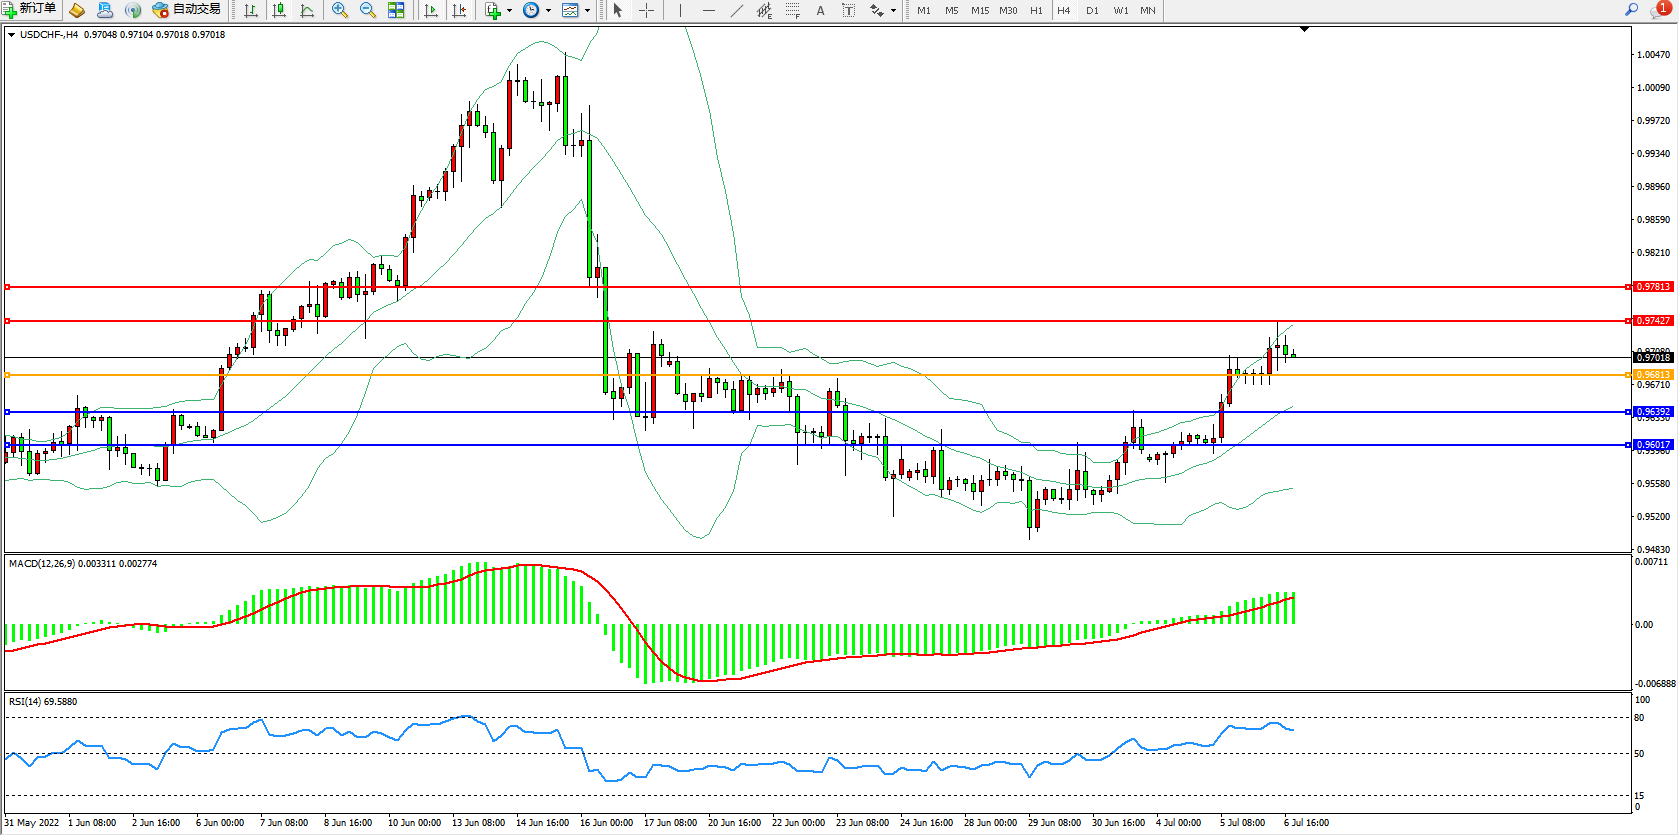This screenshot has width=1679, height=836.
Task: Open the chat notifications icon with red badge
Action: (x=1658, y=9)
